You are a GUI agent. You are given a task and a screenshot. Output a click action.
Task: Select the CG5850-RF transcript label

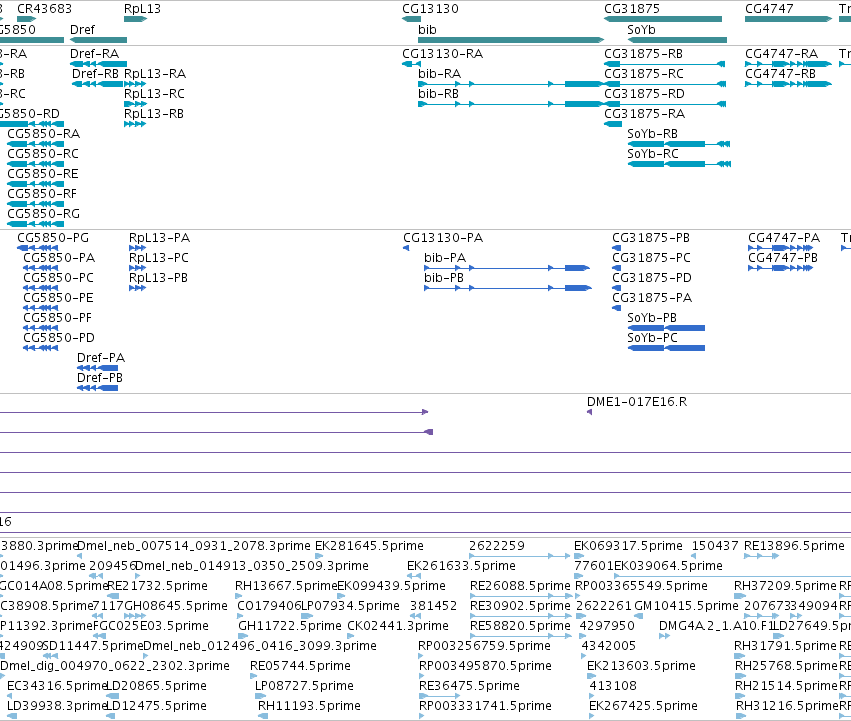42,194
